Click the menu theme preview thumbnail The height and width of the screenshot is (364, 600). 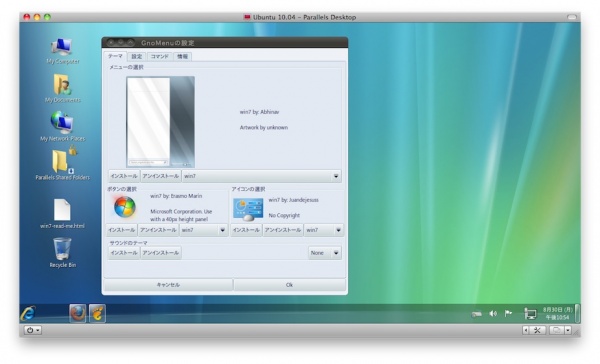[160, 122]
